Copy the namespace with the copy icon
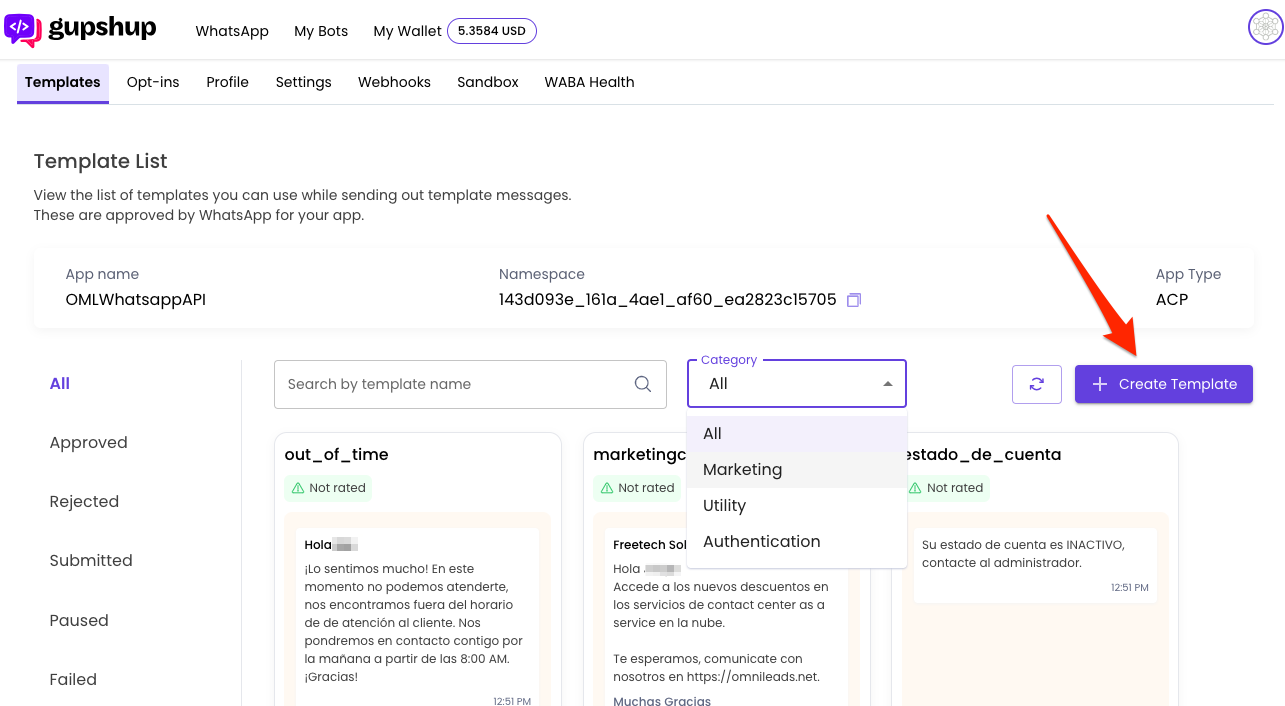The width and height of the screenshot is (1285, 706). 853,300
